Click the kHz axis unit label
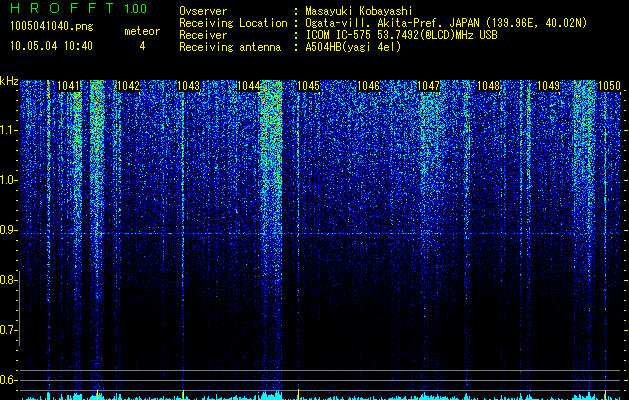This screenshot has height=400, width=629. click(9, 81)
